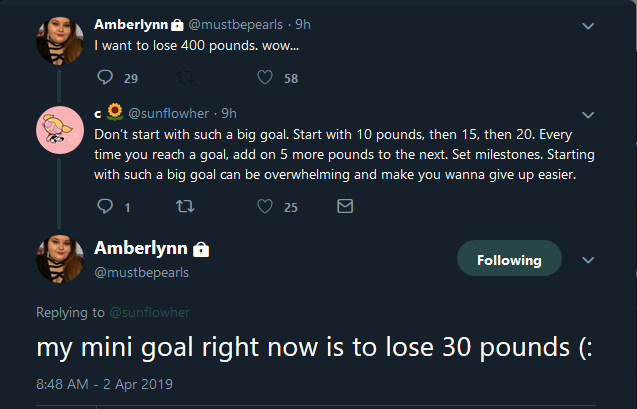
Task: Send @sunflowher tweet via direct message envelope
Action: [345, 206]
